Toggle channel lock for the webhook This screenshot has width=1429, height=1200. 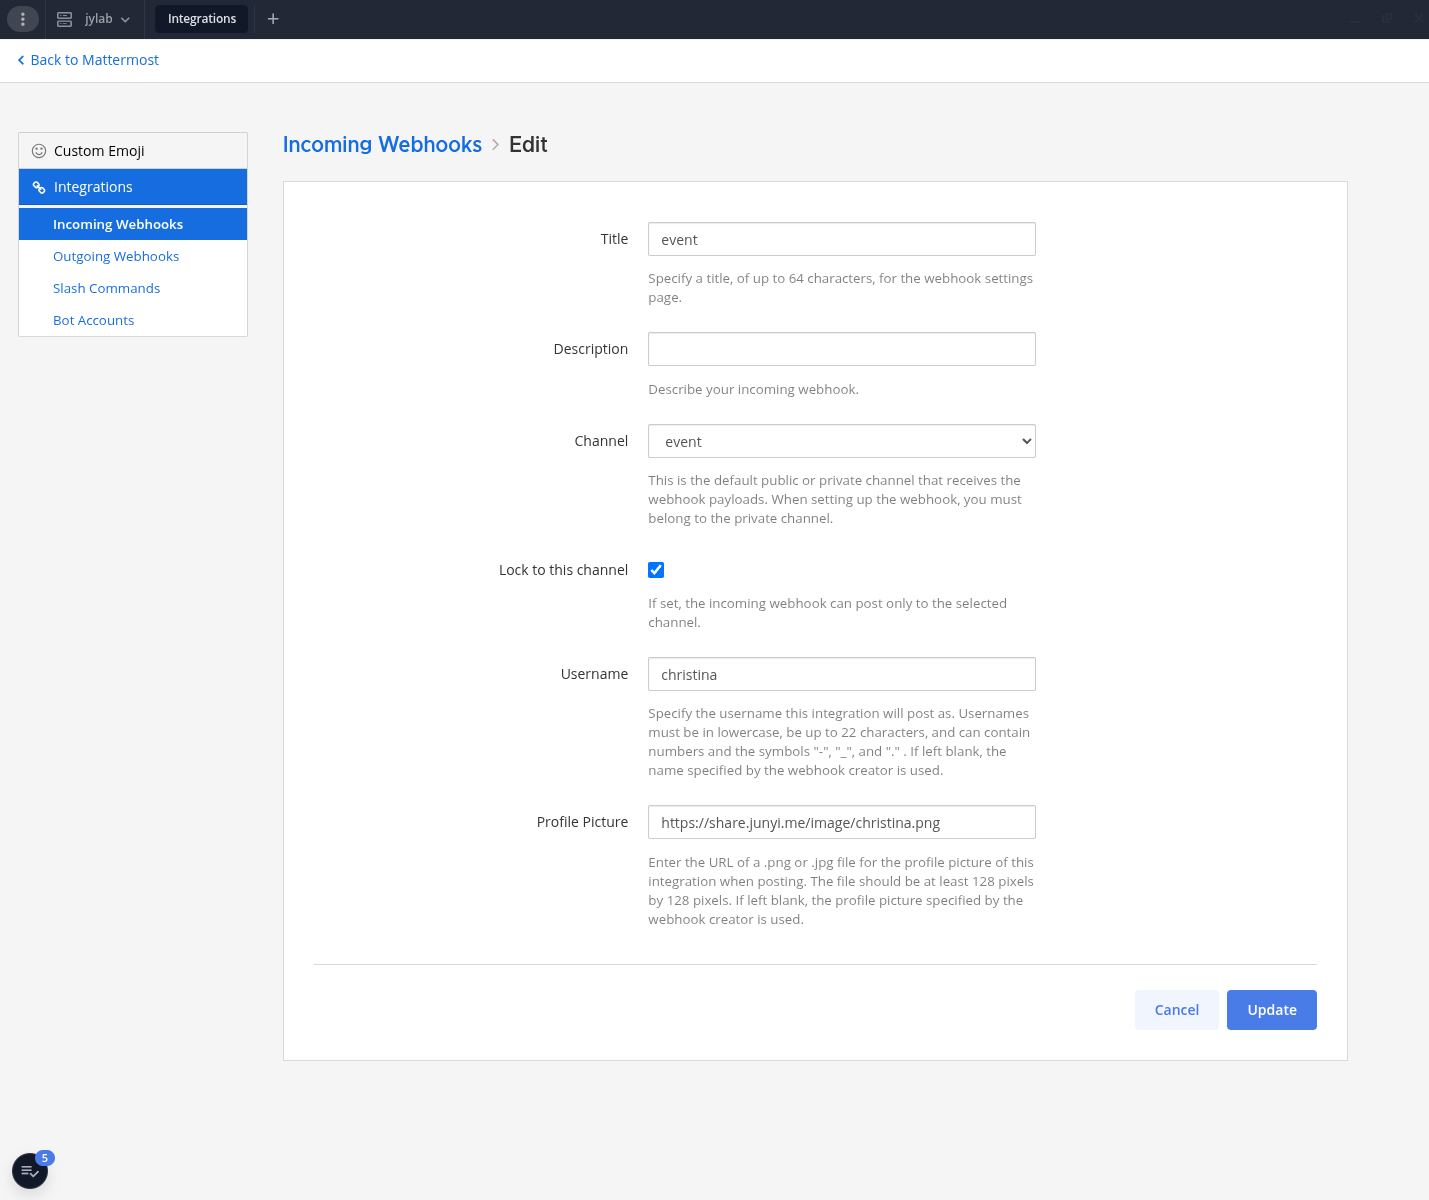pyautogui.click(x=656, y=569)
